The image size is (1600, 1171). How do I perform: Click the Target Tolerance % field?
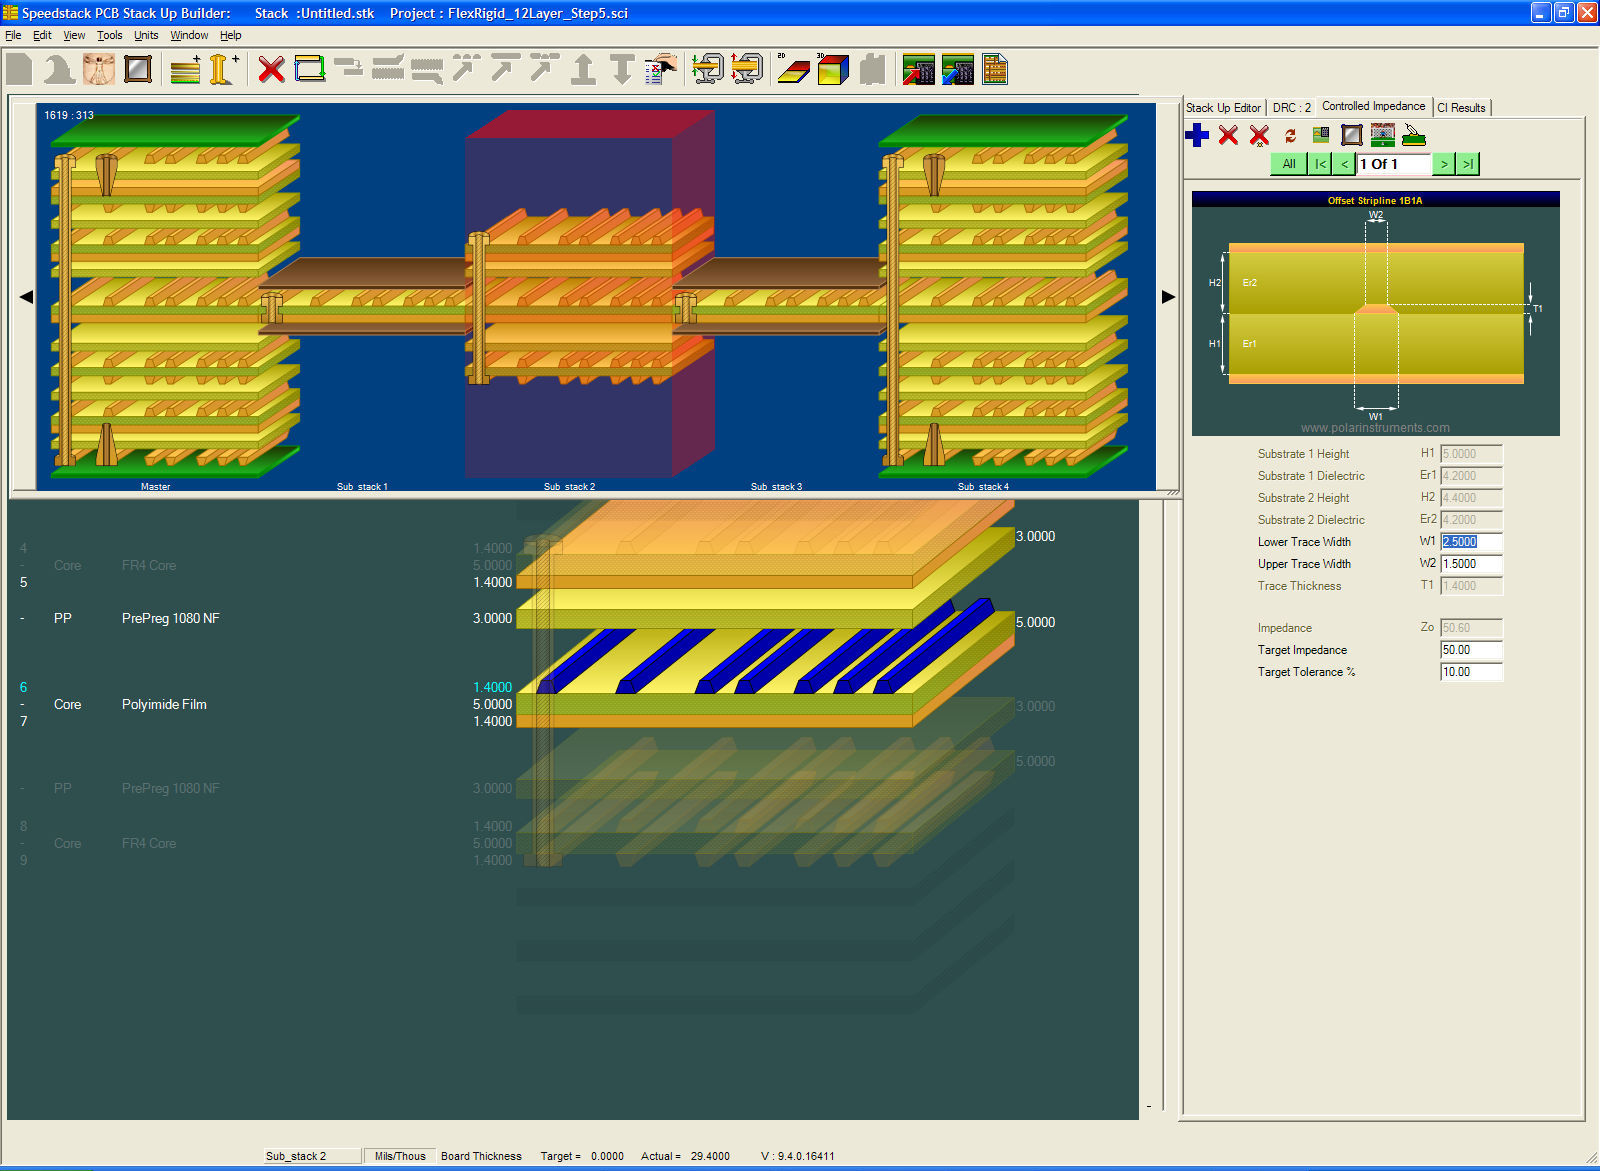click(1471, 672)
